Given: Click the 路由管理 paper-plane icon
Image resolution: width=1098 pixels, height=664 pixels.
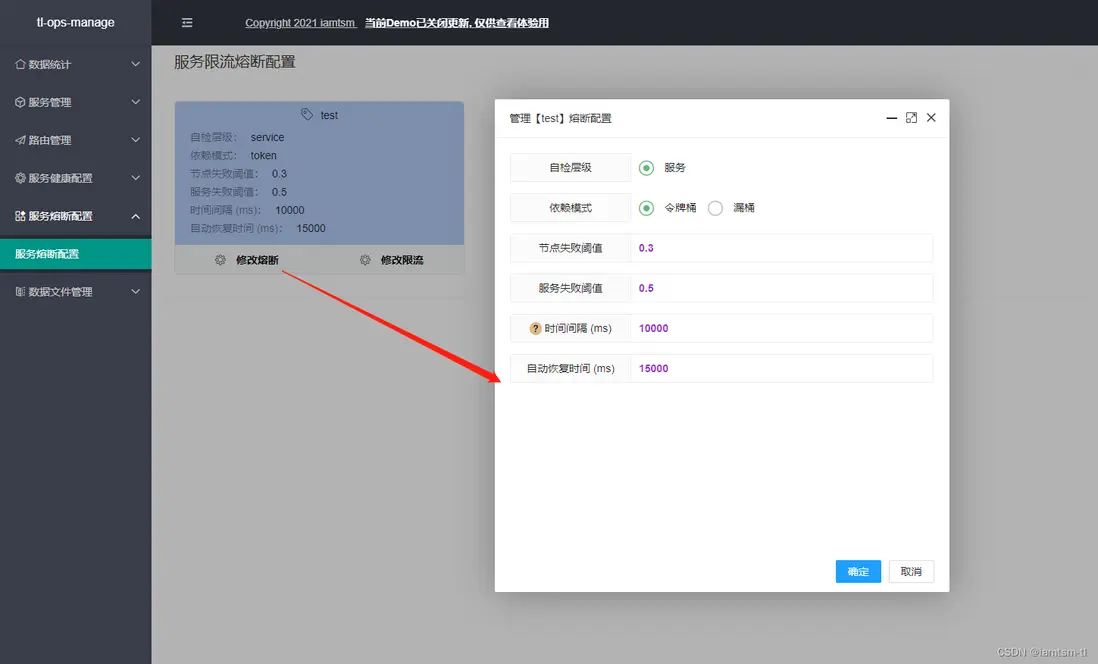Looking at the screenshot, I should [20, 140].
